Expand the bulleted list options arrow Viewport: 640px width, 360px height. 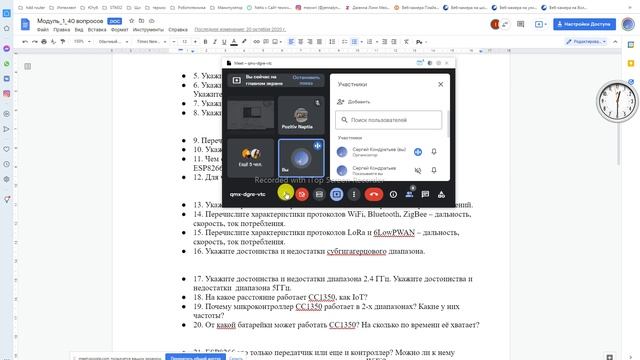coord(361,42)
